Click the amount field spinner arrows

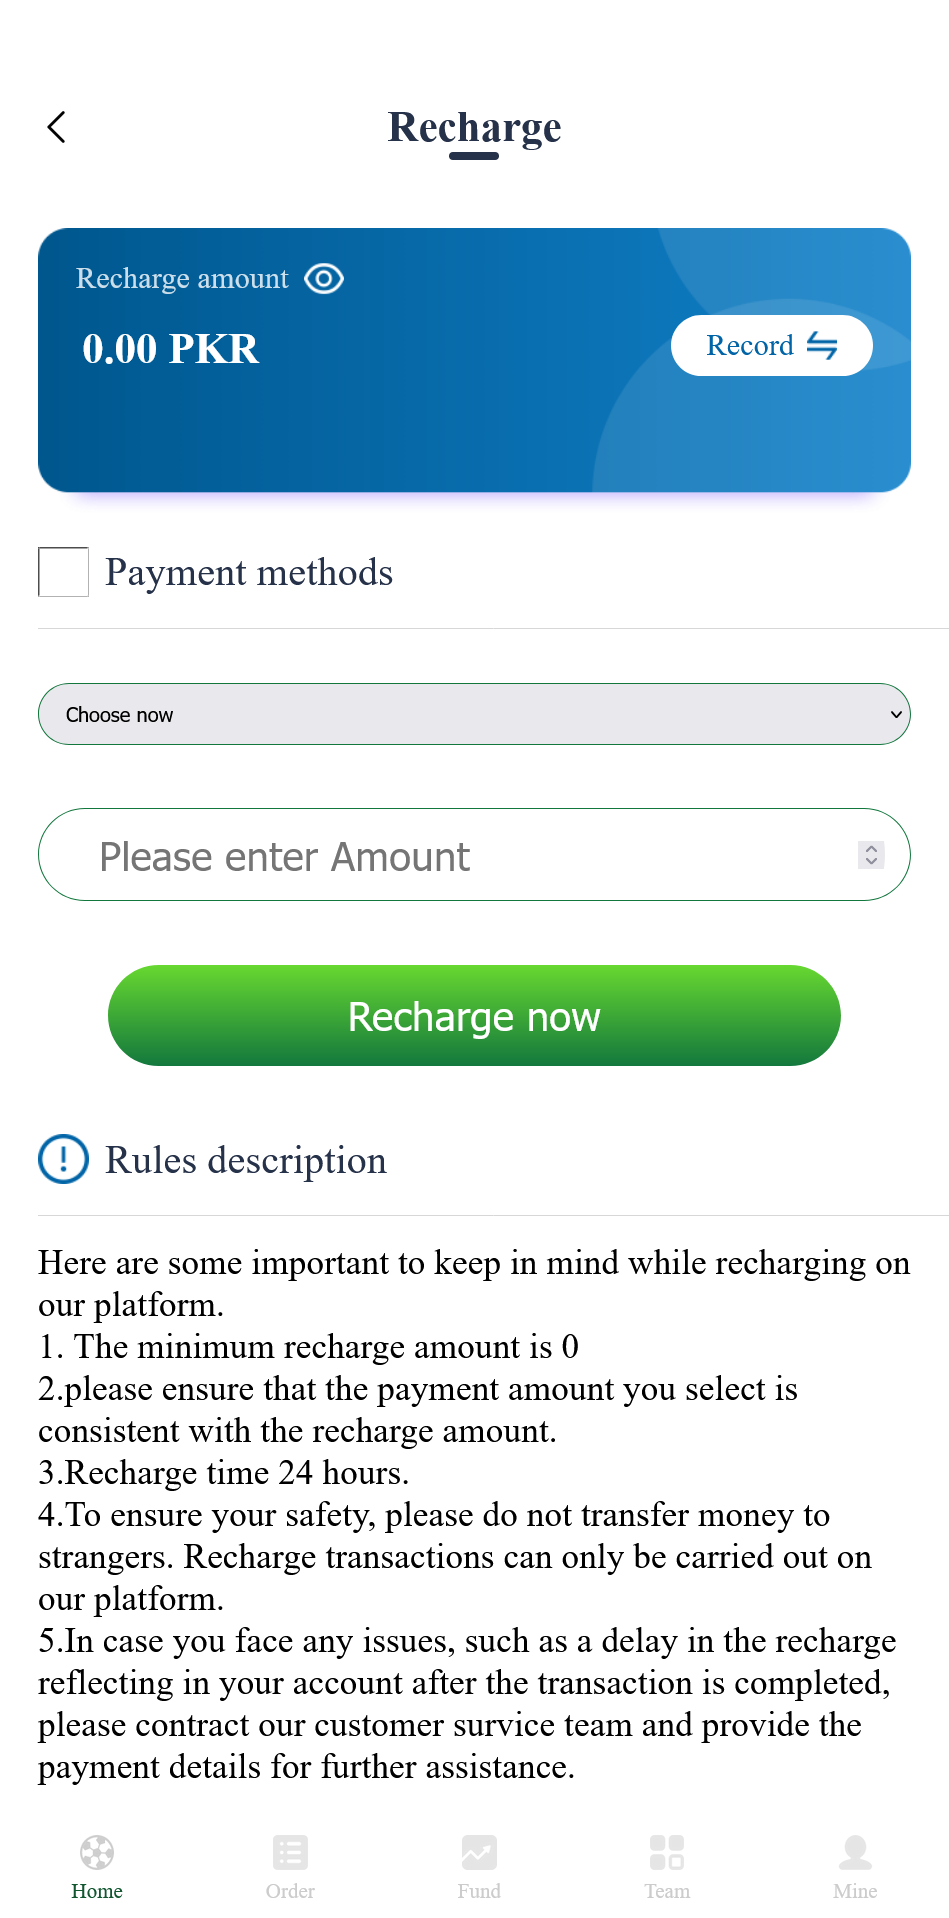point(871,855)
